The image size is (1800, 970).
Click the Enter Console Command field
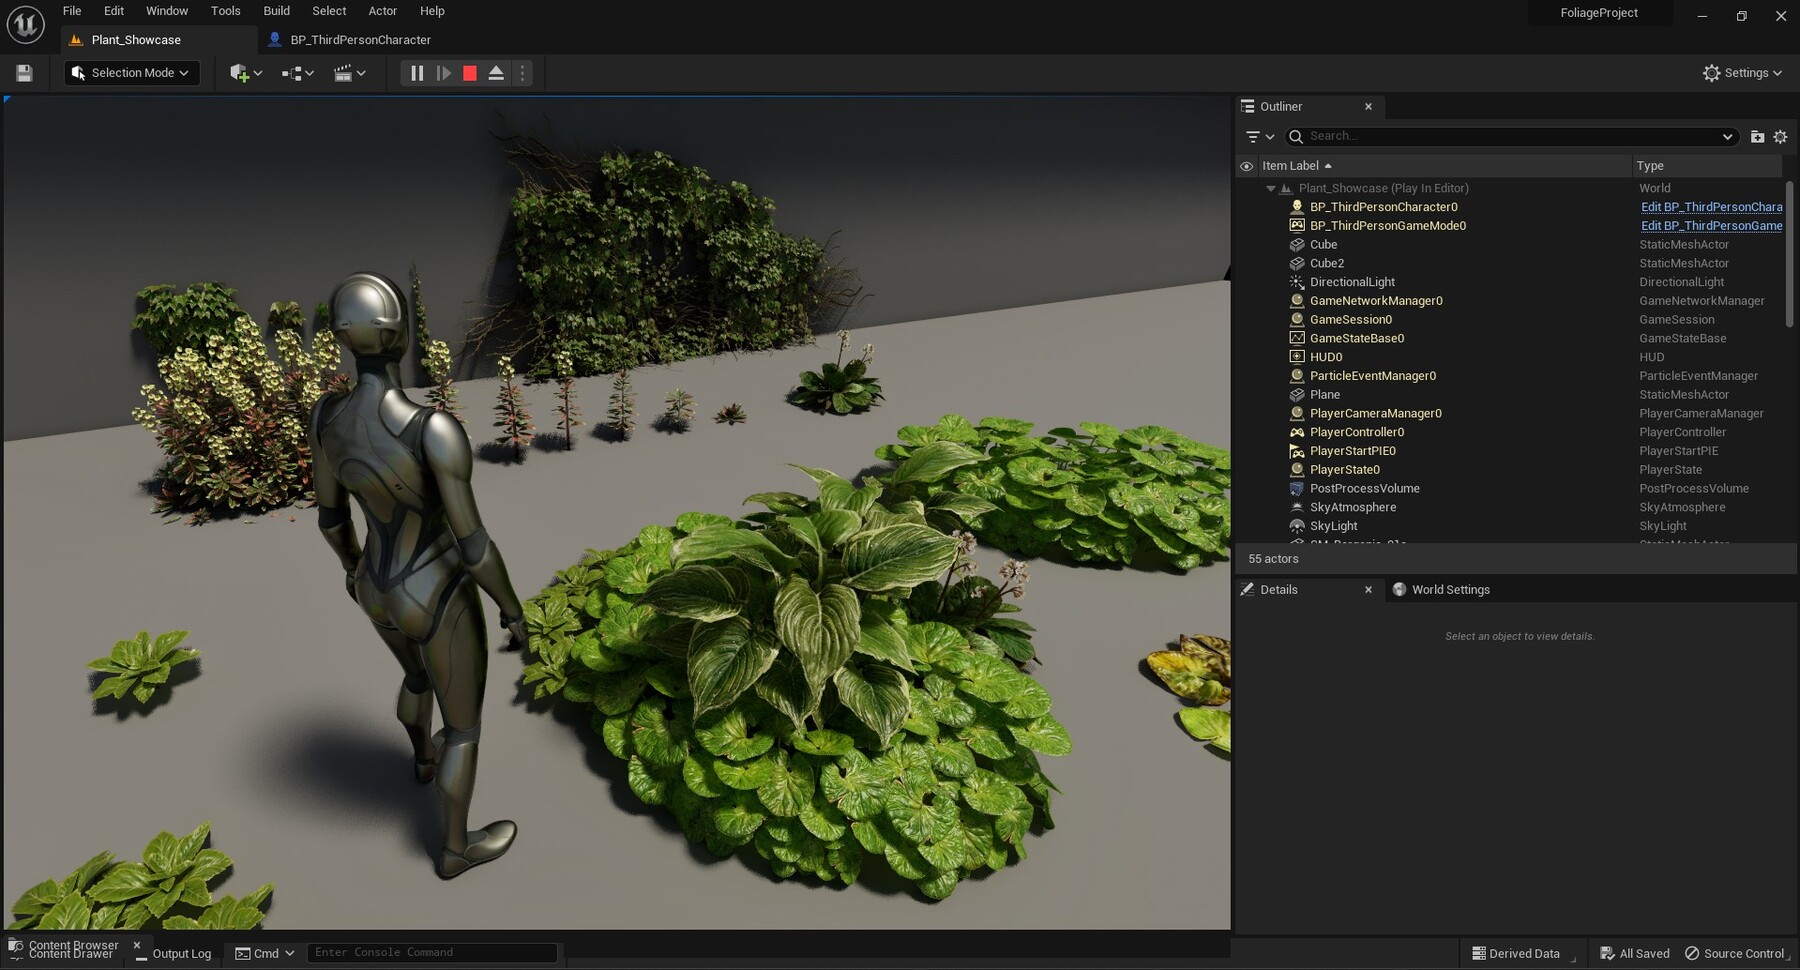432,952
